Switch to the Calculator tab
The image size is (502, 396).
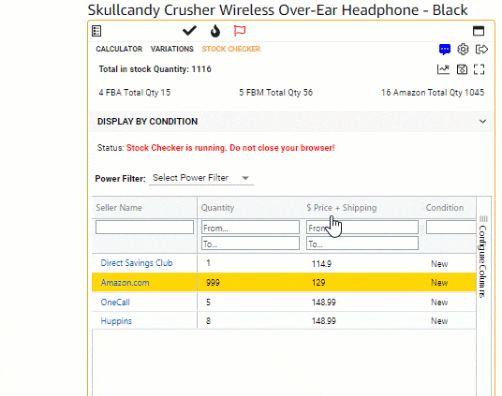(x=119, y=49)
